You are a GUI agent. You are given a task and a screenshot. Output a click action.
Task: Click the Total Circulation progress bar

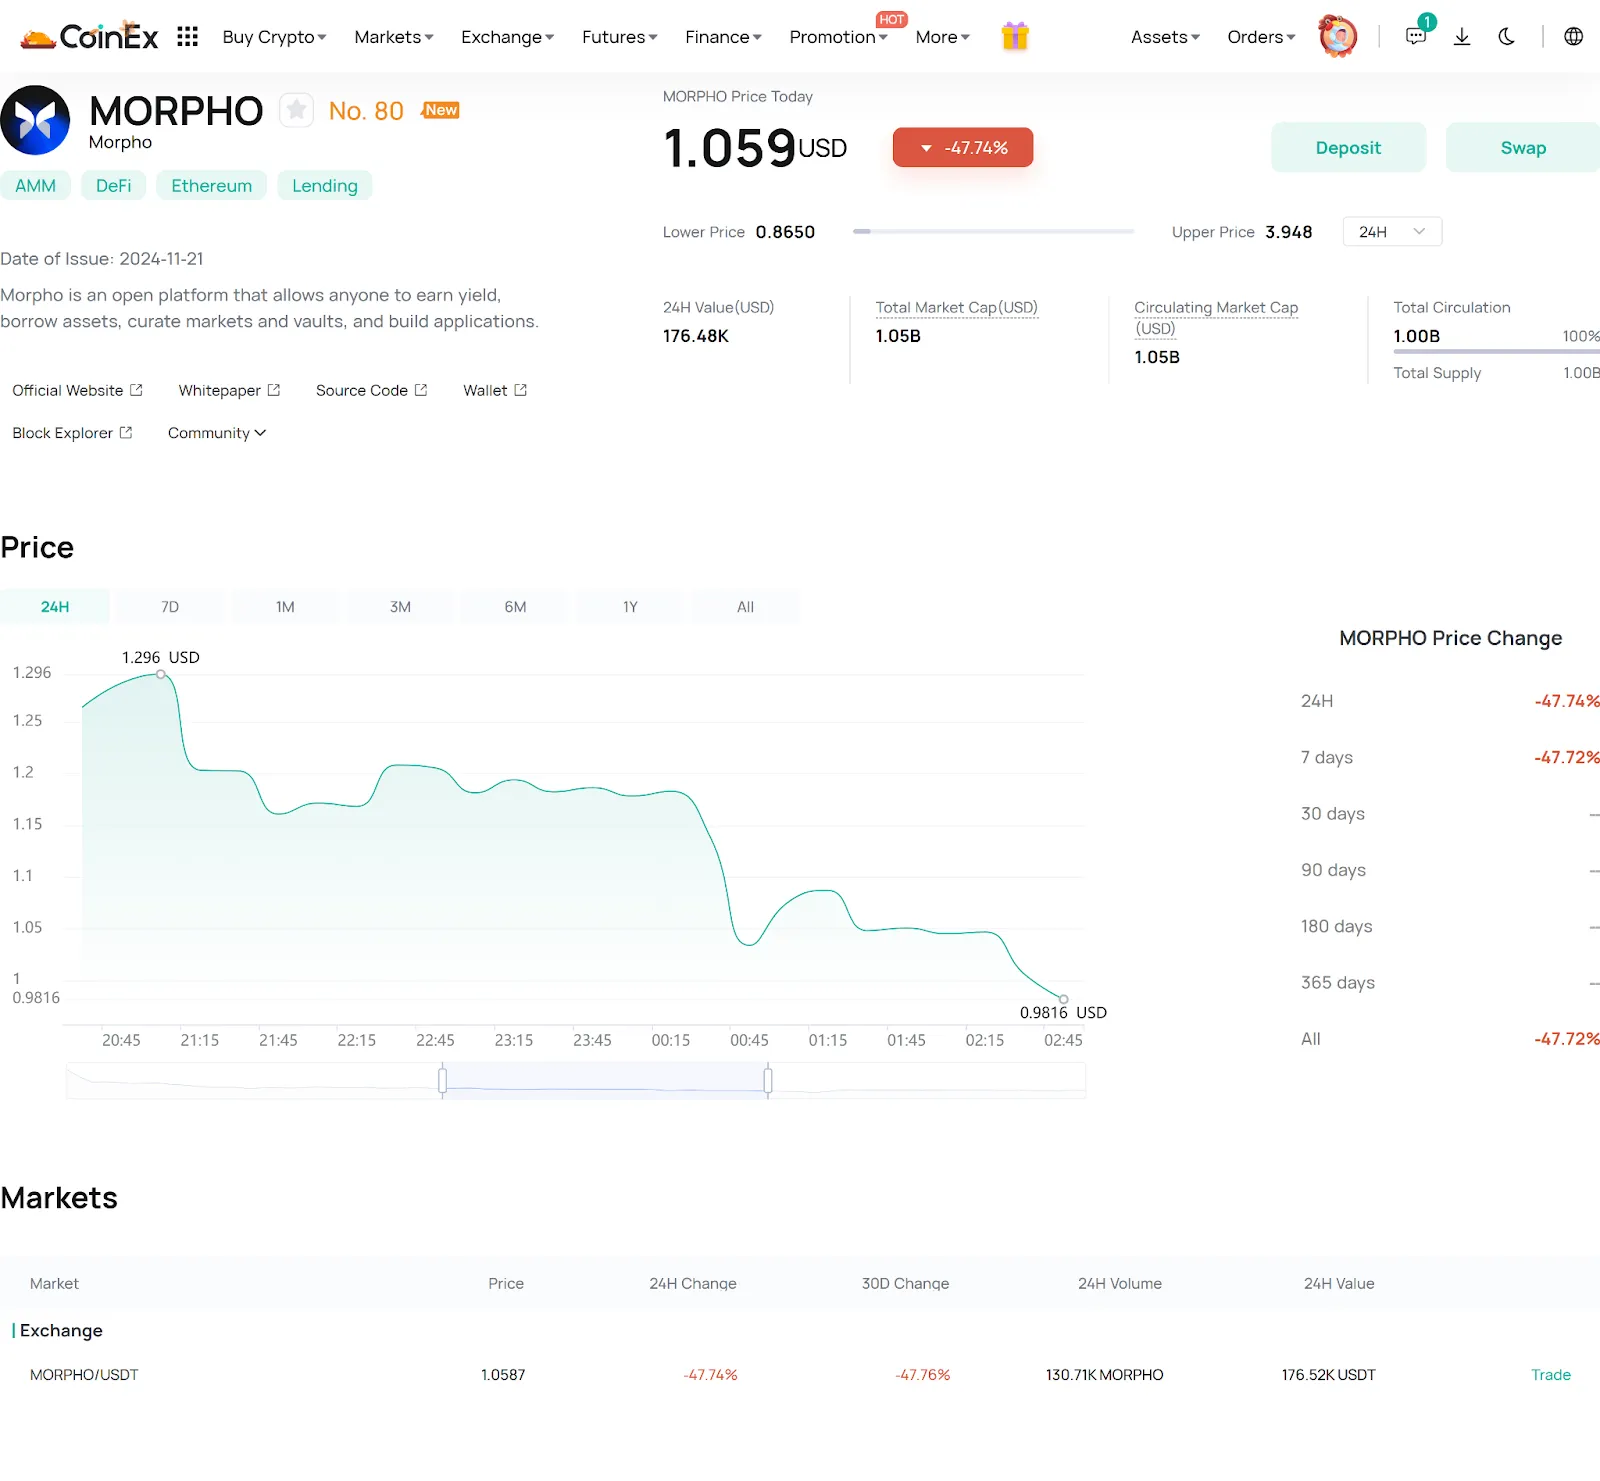pyautogui.click(x=1496, y=351)
